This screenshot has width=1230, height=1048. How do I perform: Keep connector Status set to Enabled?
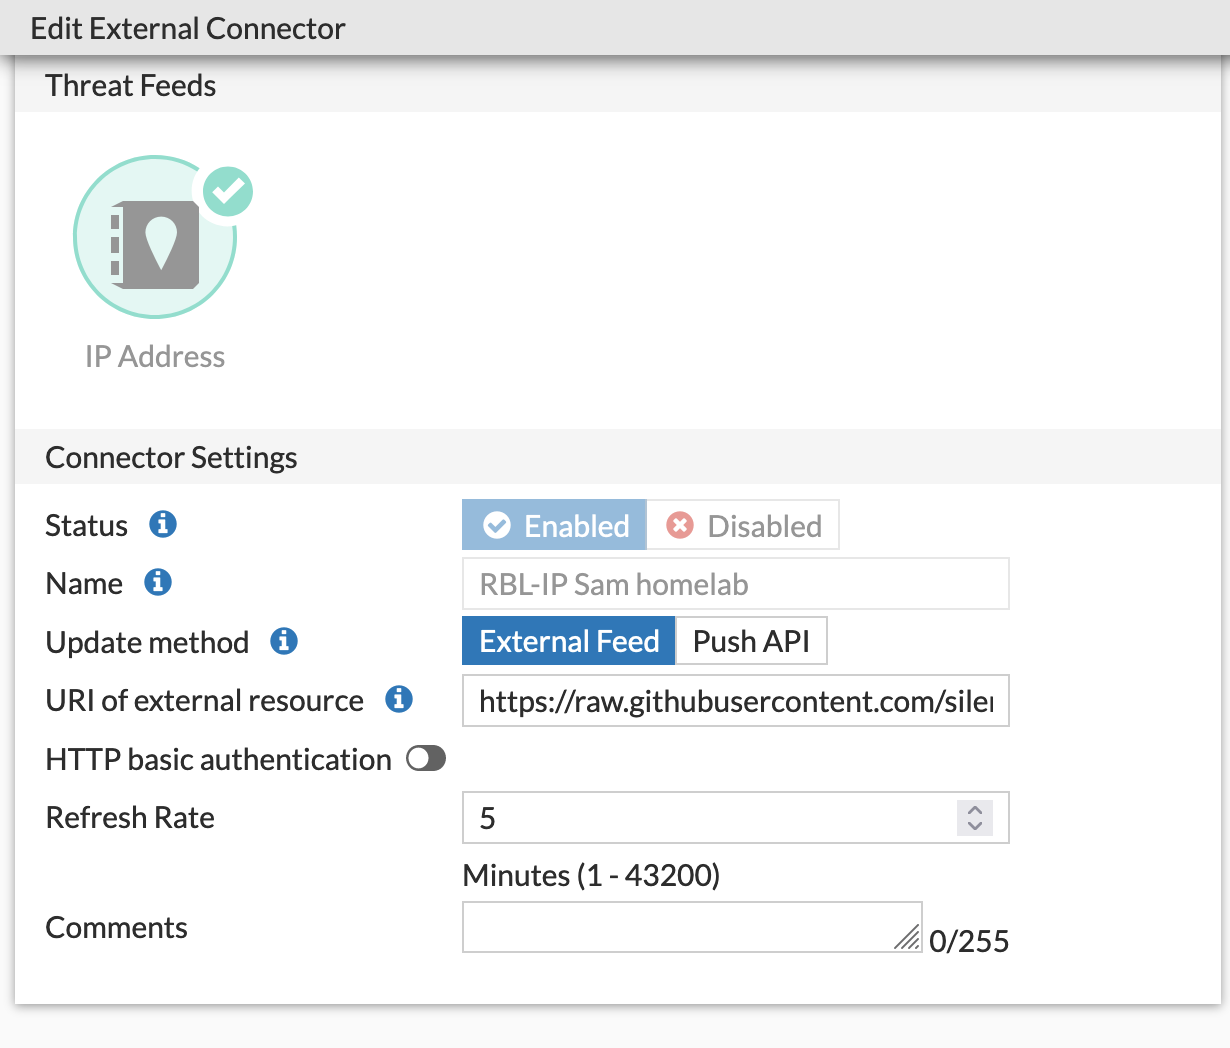[x=553, y=524]
